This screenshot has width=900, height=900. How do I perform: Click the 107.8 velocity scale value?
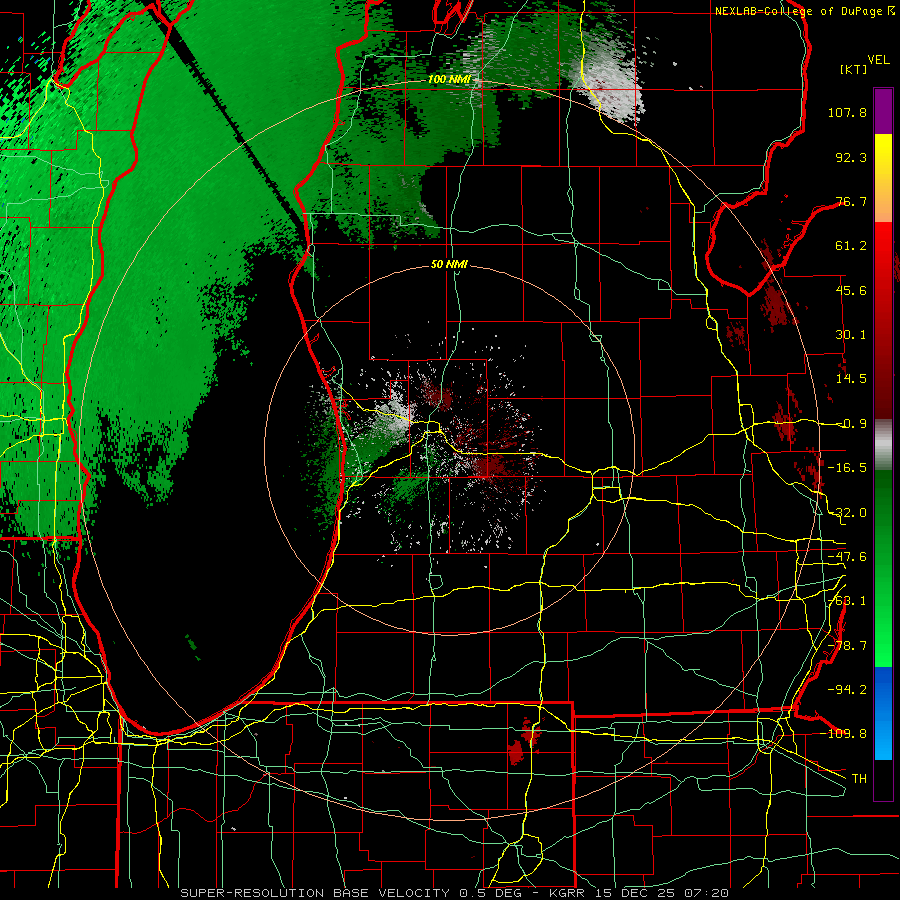tap(847, 112)
